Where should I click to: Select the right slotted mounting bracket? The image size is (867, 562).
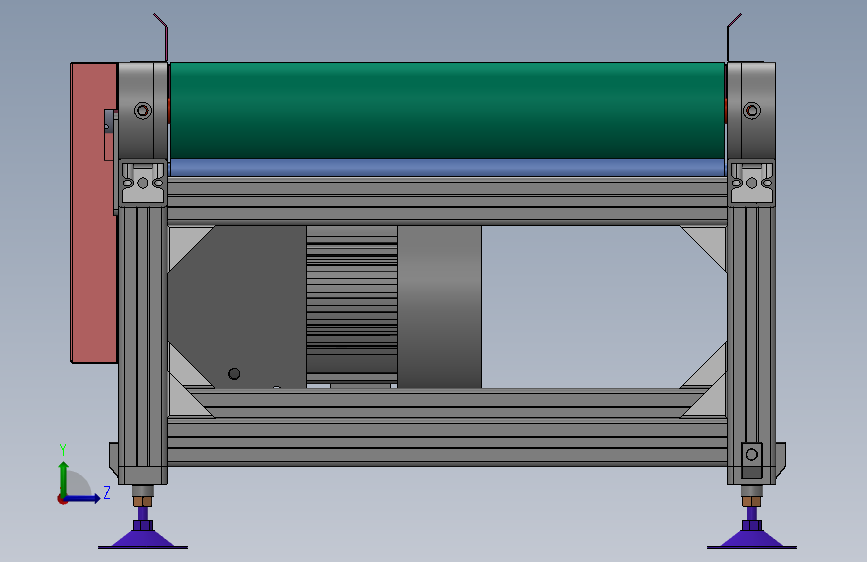[751, 183]
